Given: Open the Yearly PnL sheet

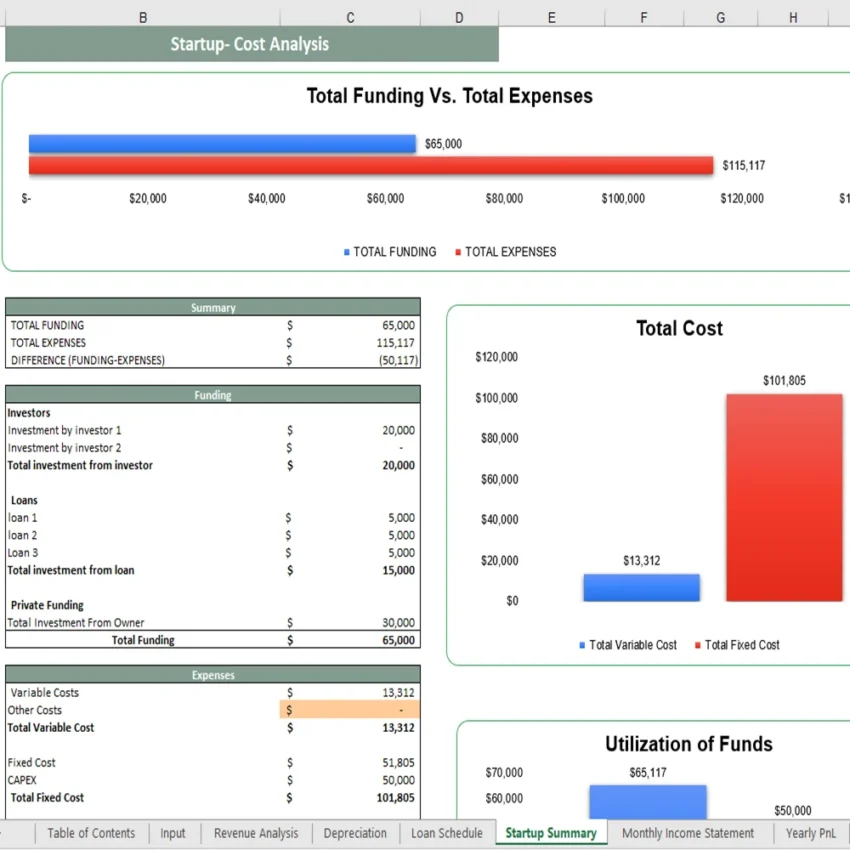Looking at the screenshot, I should (x=812, y=832).
